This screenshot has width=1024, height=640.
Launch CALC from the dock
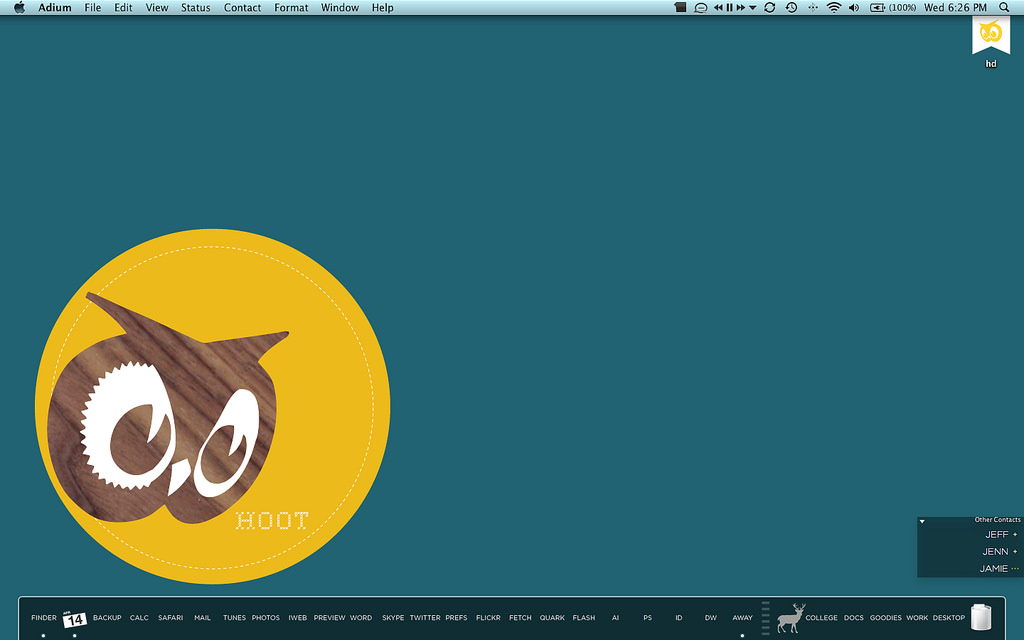(139, 618)
